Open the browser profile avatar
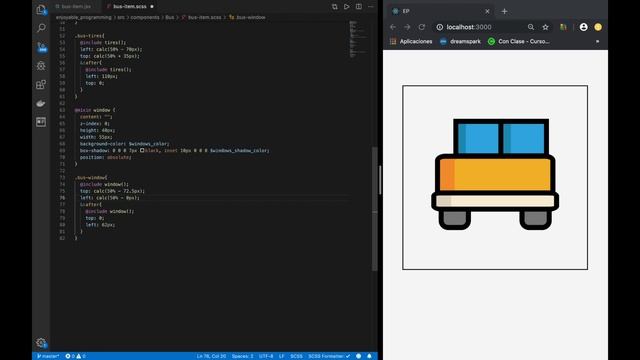This screenshot has width=640, height=360. [x=584, y=27]
